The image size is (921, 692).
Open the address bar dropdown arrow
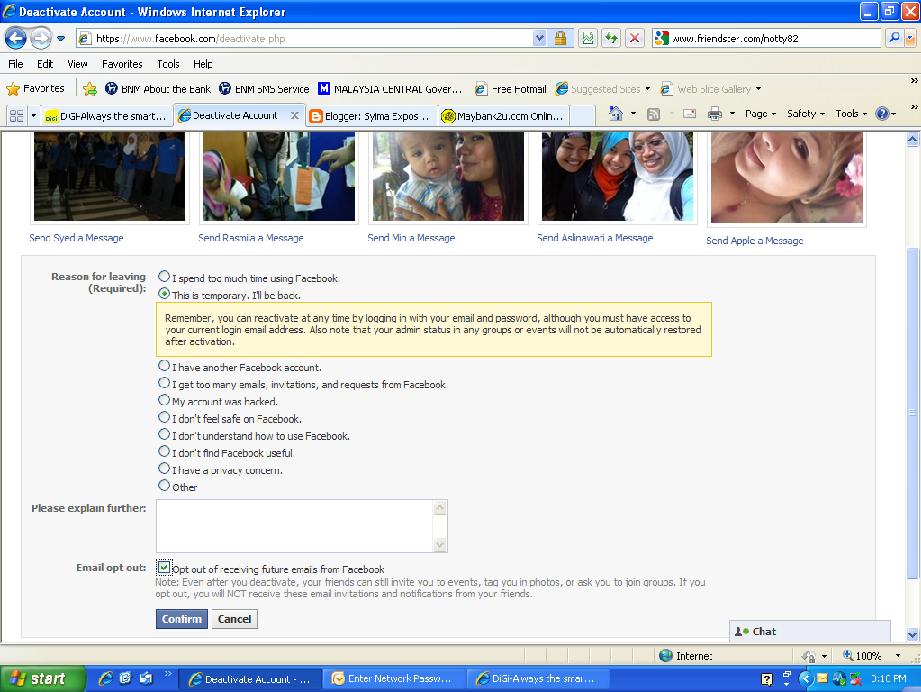539,39
